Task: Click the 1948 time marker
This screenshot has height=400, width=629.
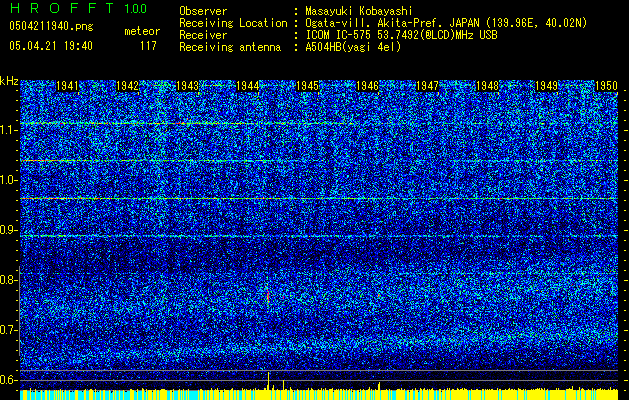Action: (x=487, y=86)
